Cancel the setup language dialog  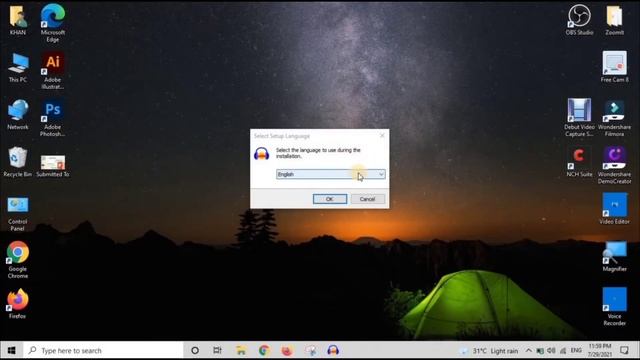click(367, 199)
